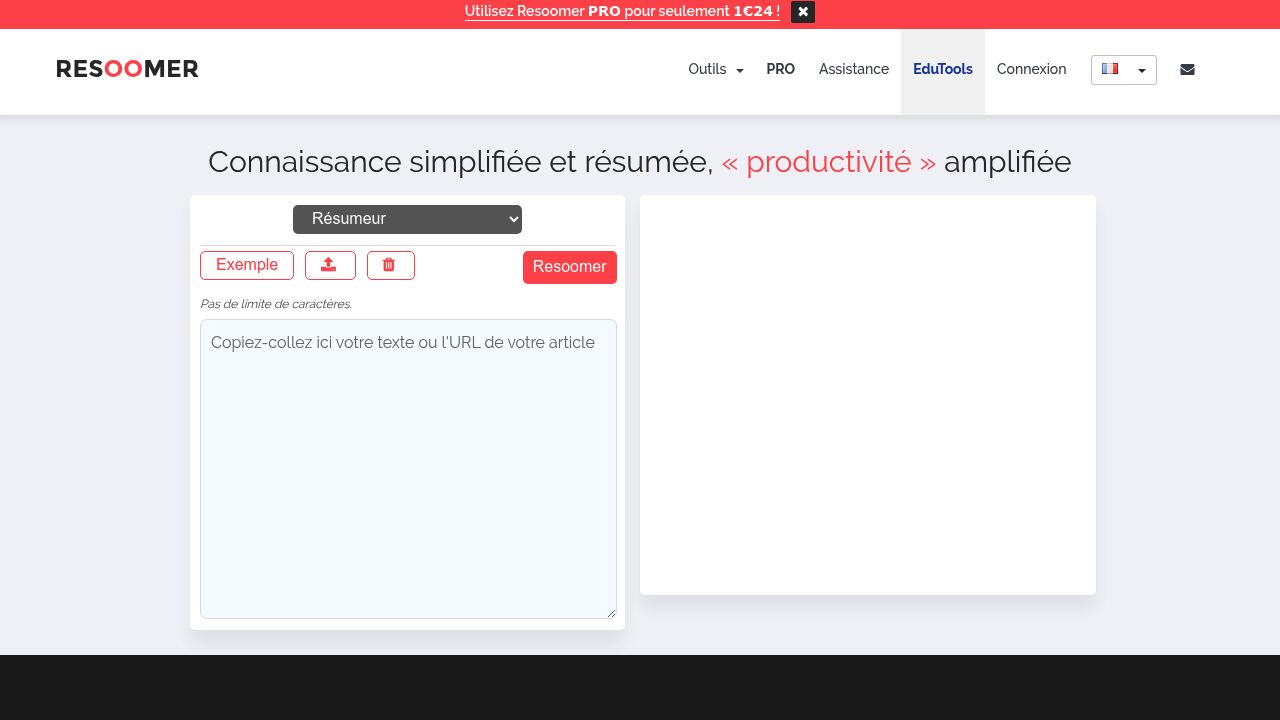Expand the Résumeur mode dropdown
The height and width of the screenshot is (720, 1280).
tap(407, 219)
